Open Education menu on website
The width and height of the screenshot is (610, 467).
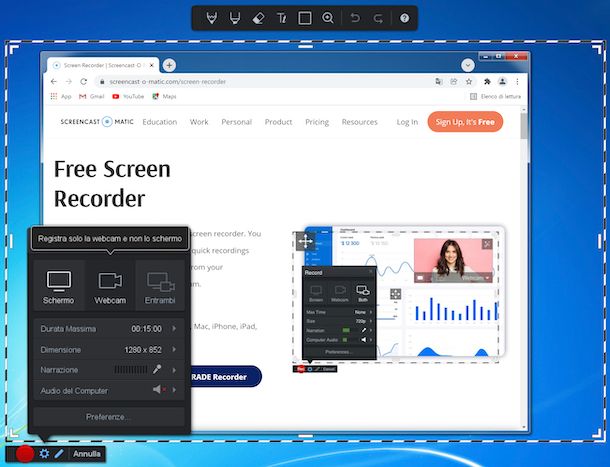160,122
